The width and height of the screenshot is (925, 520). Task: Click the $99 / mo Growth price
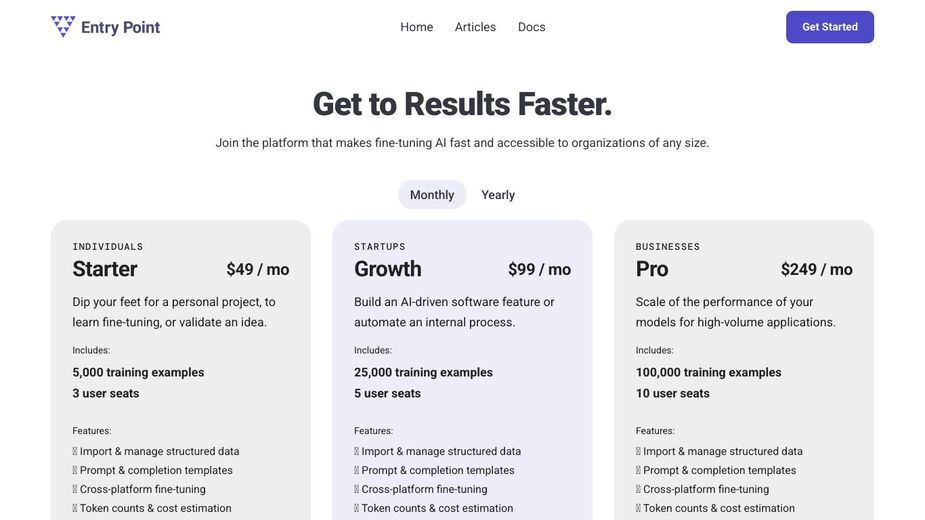point(539,270)
